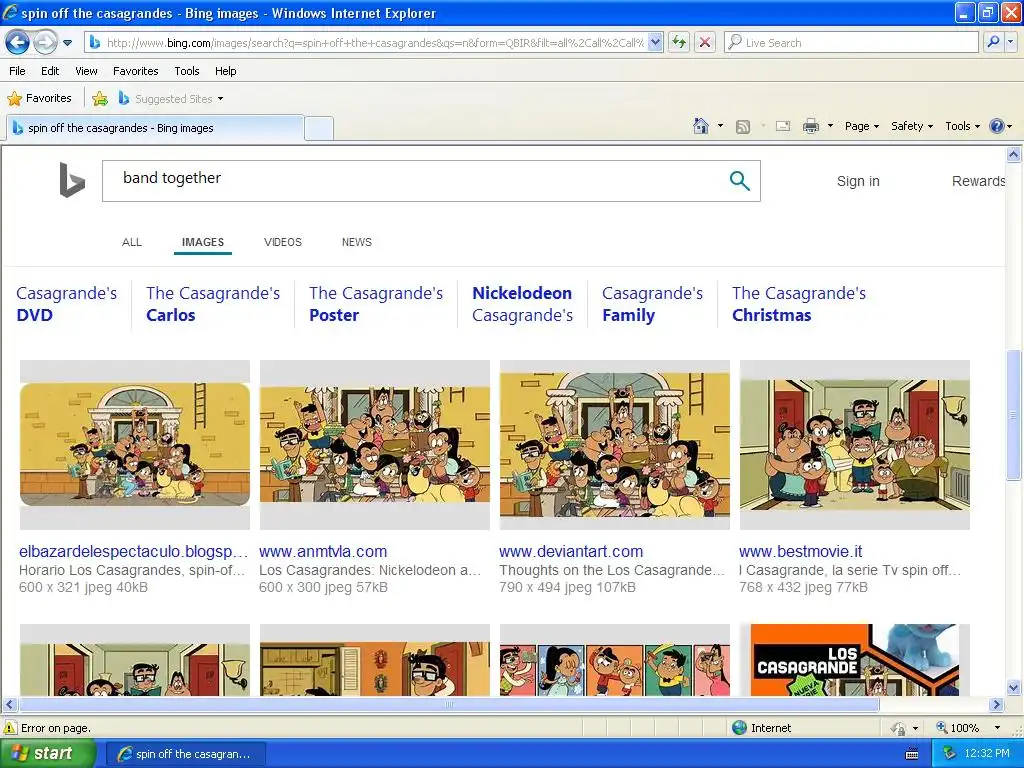Click the RSS feeds icon
The width and height of the screenshot is (1024, 768).
point(743,127)
